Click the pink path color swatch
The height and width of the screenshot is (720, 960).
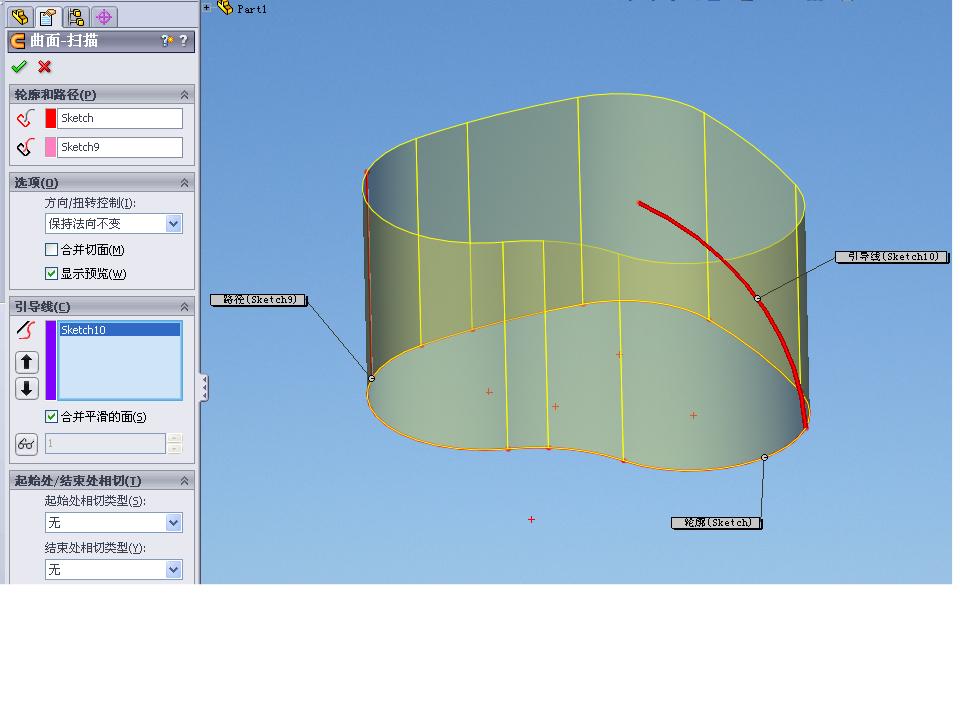point(50,147)
